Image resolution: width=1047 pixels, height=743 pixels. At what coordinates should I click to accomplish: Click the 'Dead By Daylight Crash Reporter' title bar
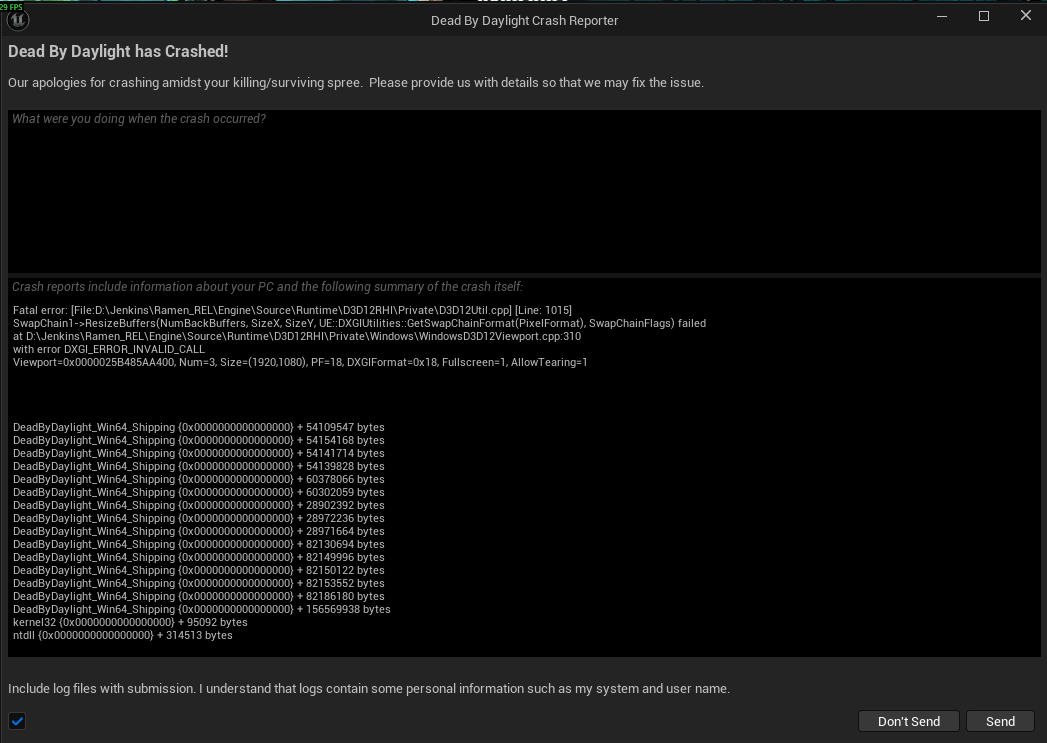524,21
